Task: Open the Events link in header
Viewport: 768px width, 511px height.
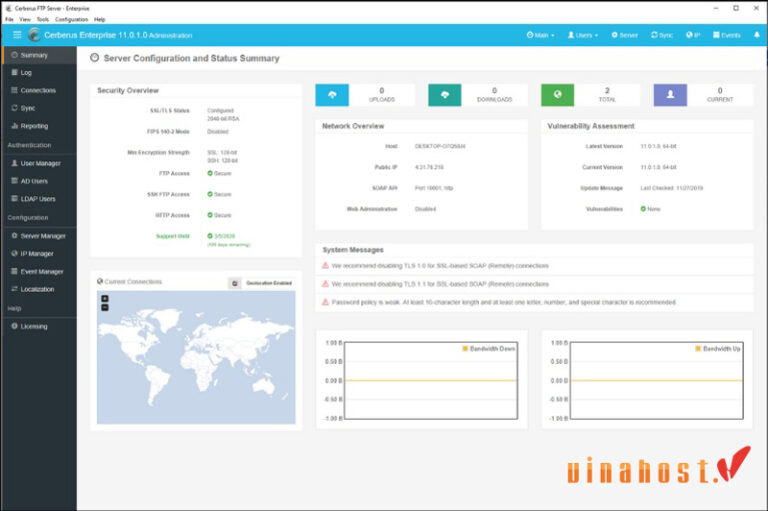Action: [x=726, y=35]
